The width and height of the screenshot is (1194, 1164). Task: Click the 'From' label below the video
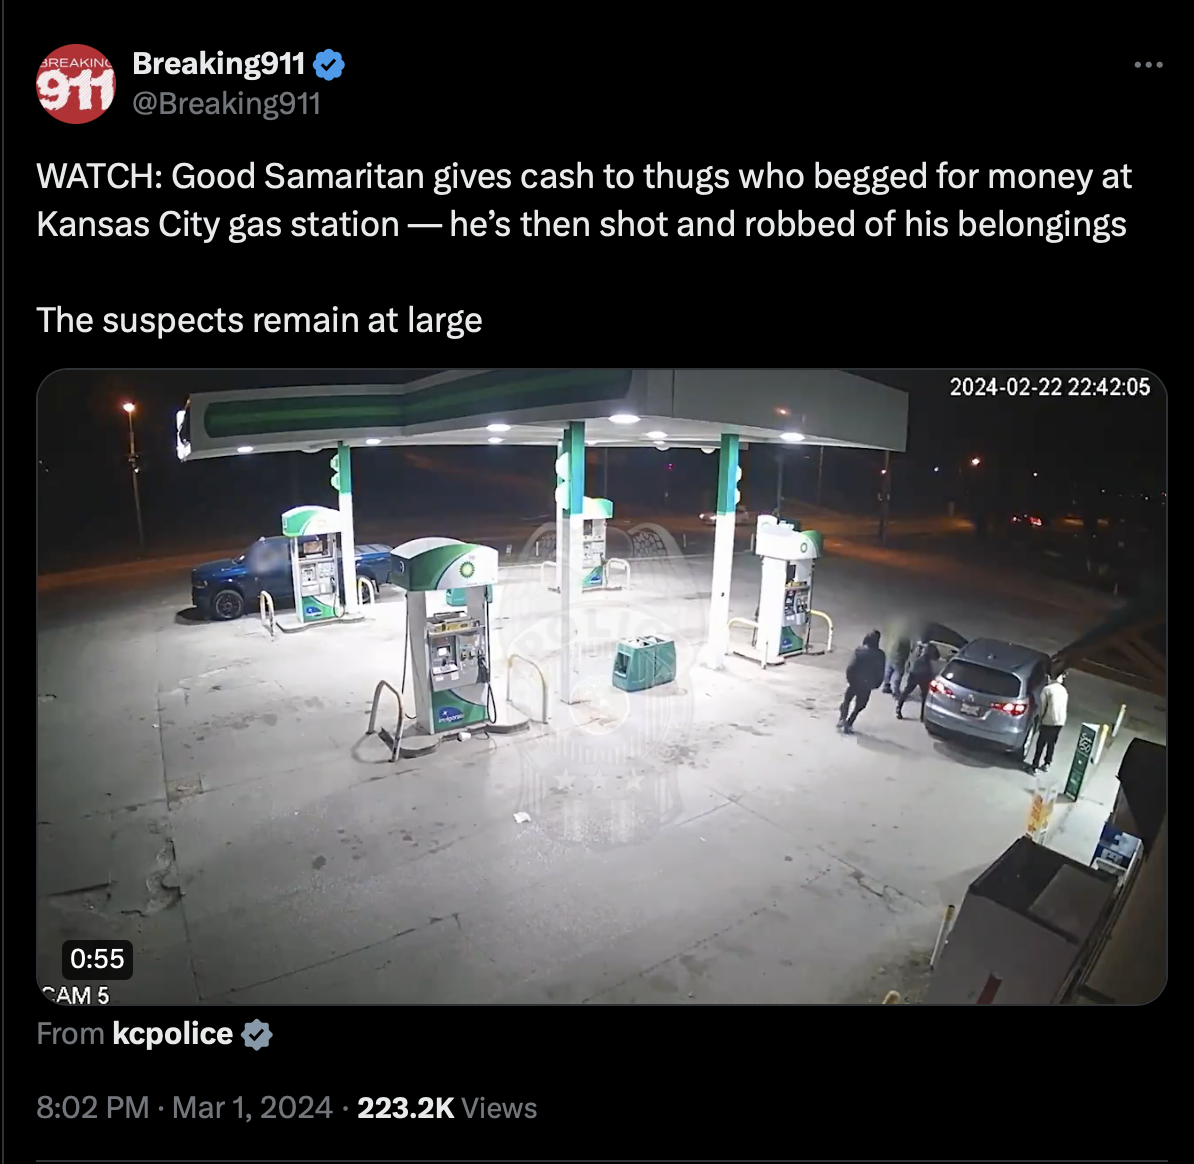coord(70,1034)
